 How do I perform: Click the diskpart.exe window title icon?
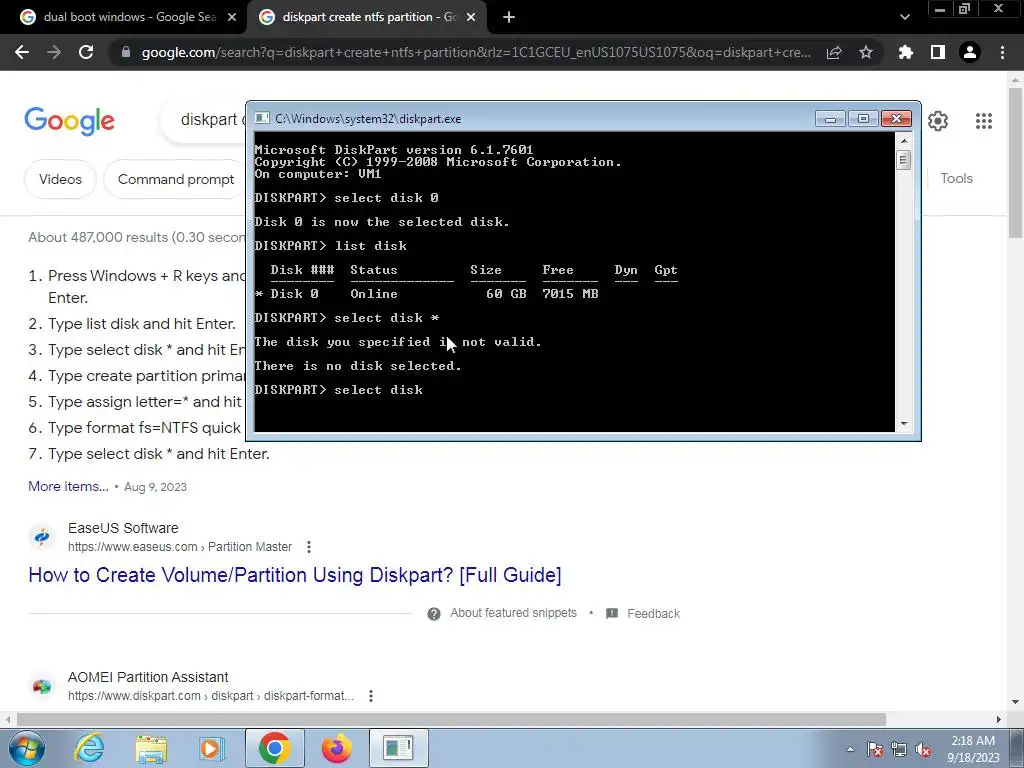pos(262,118)
